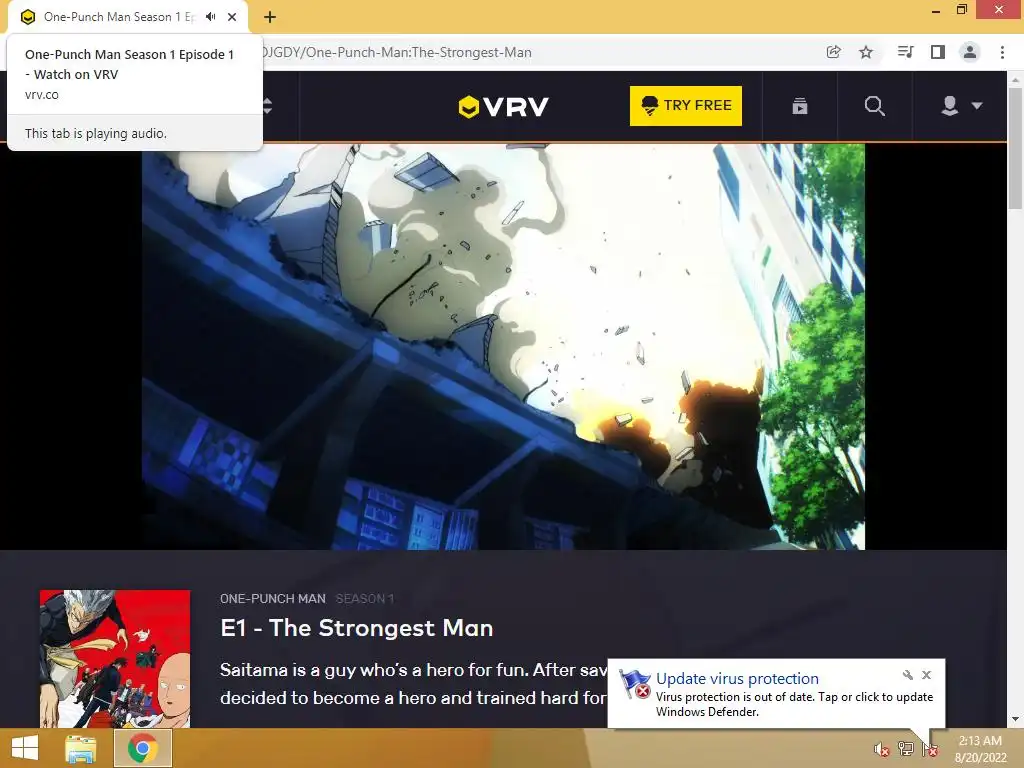Click the address bar URL text
Viewport: 1024px width, 768px height.
tap(396, 52)
